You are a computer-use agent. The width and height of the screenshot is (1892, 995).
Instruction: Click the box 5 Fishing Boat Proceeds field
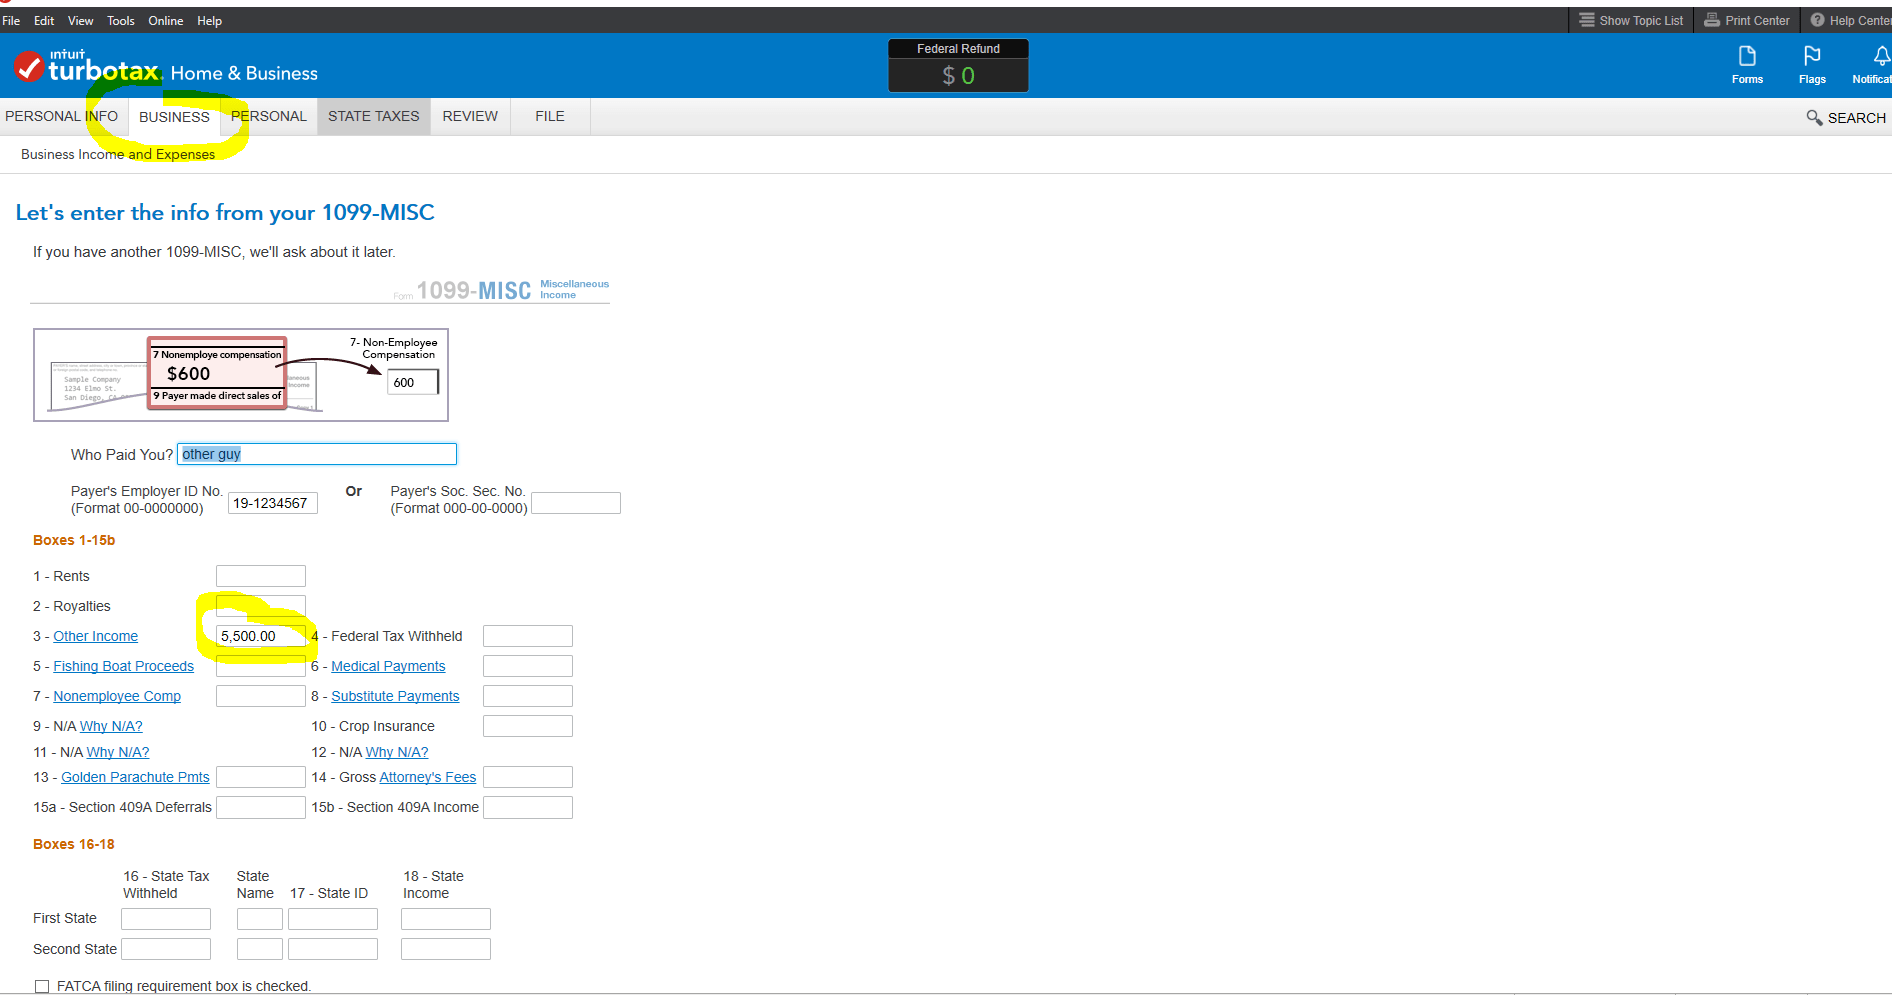(x=261, y=666)
